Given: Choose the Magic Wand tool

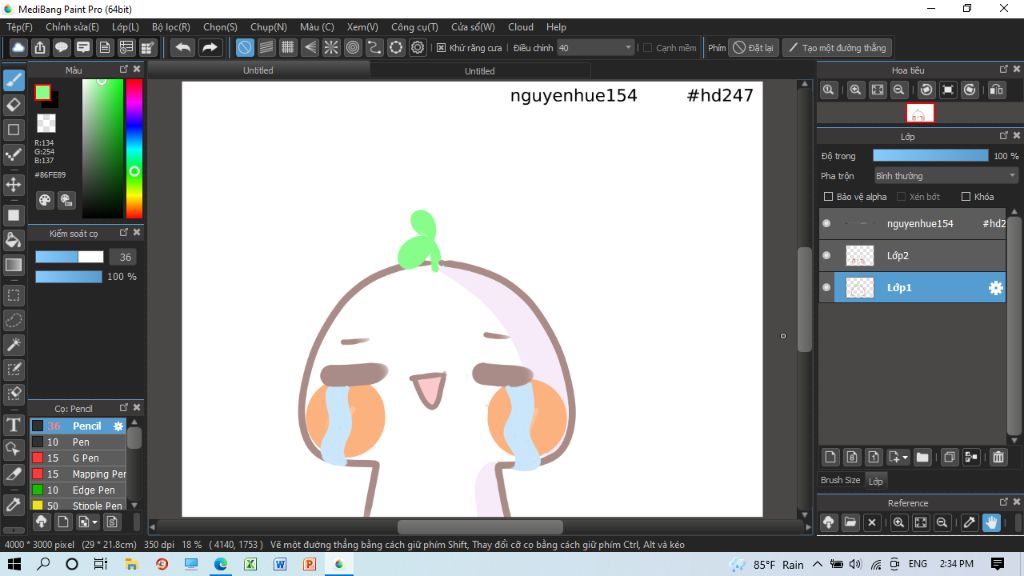Looking at the screenshot, I should click(14, 345).
